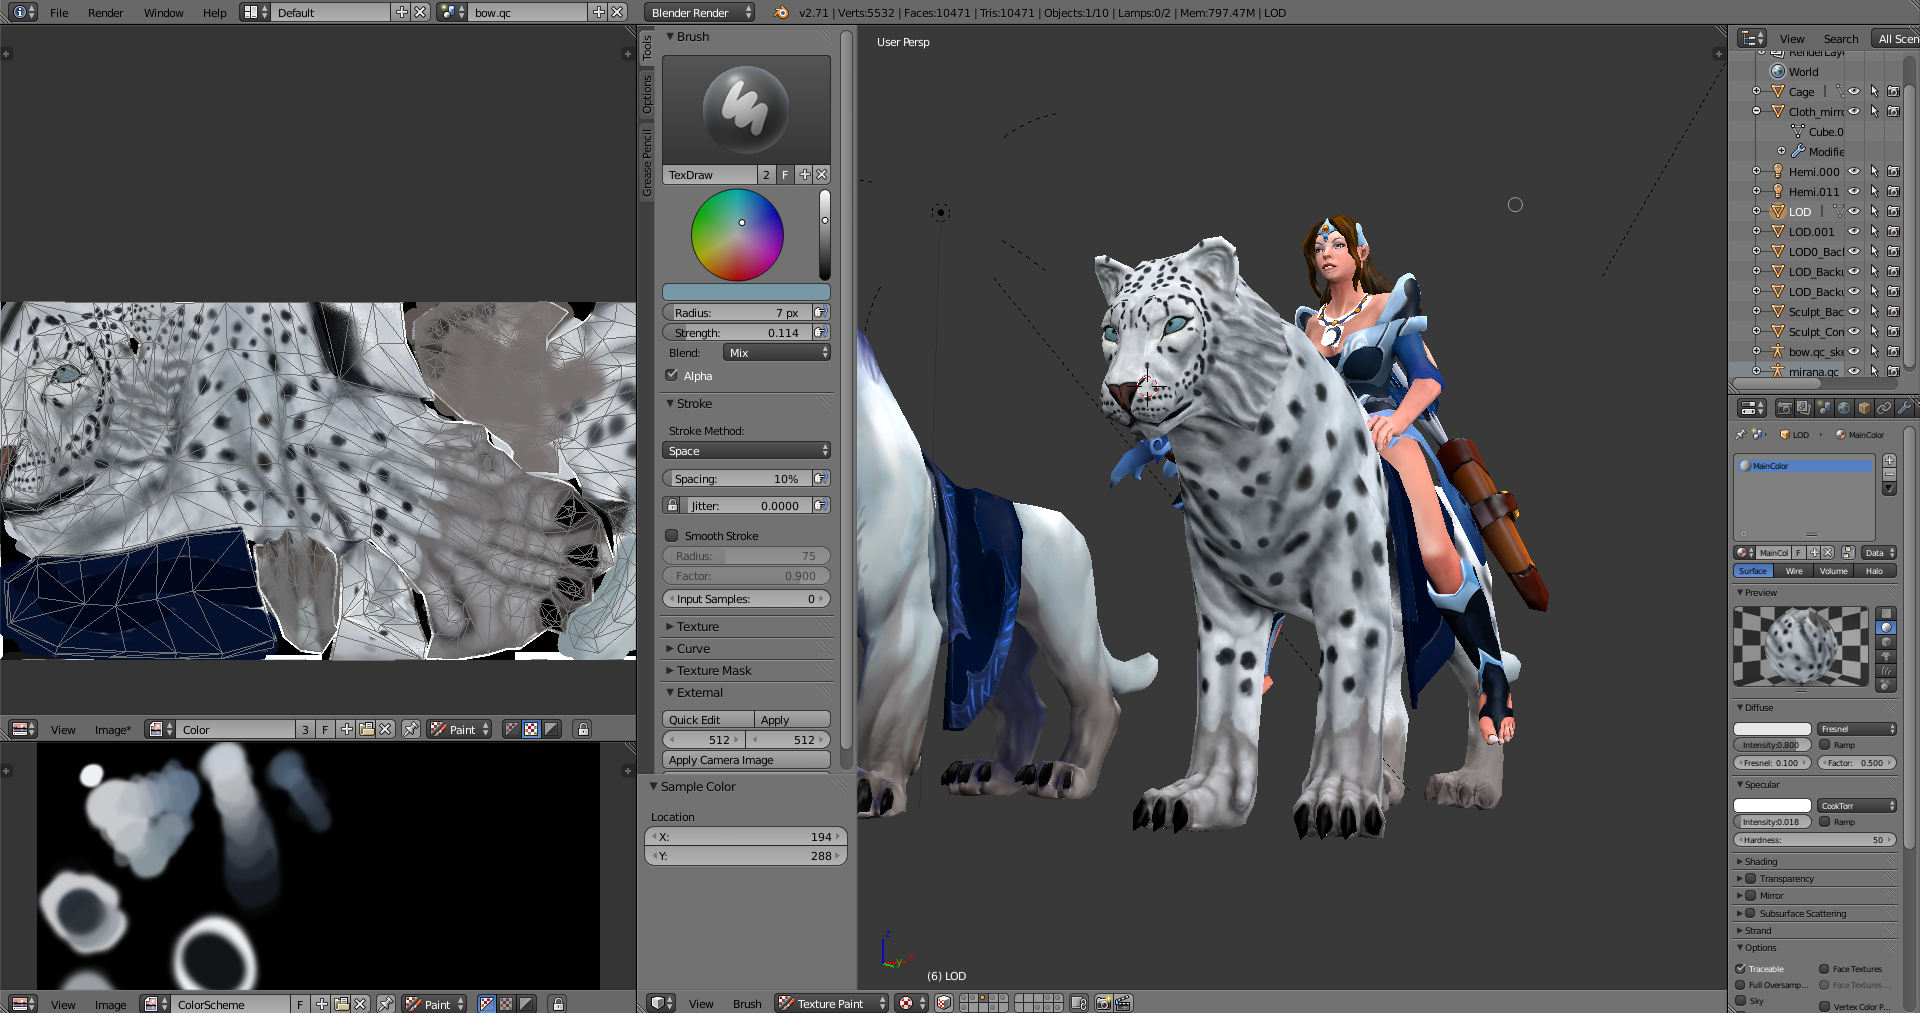Select Halo material type button
1920x1013 pixels.
[x=1875, y=571]
